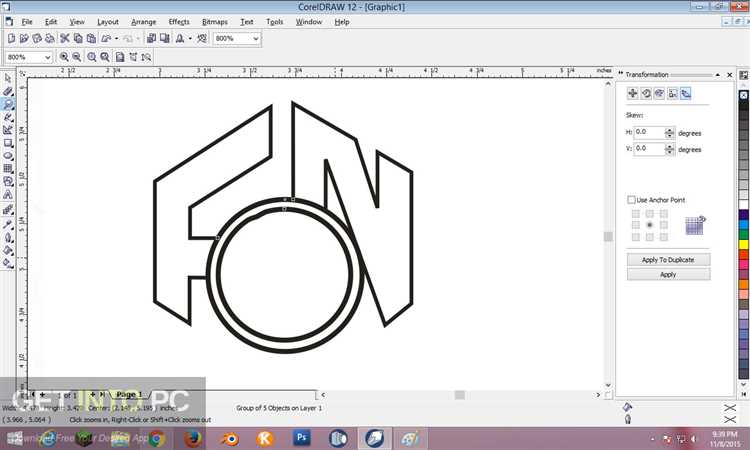Screen dimensions: 750x450
Task: Click the Paste toolbar icon
Action: 91,38
